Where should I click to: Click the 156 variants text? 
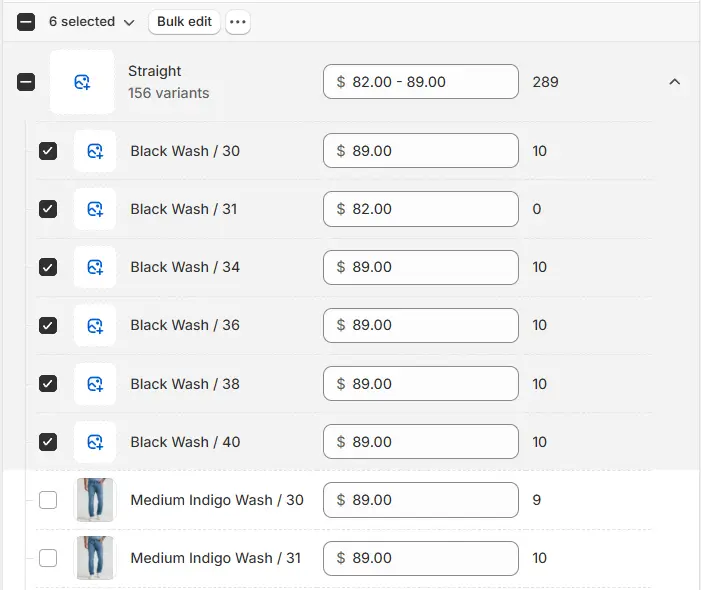click(x=169, y=93)
